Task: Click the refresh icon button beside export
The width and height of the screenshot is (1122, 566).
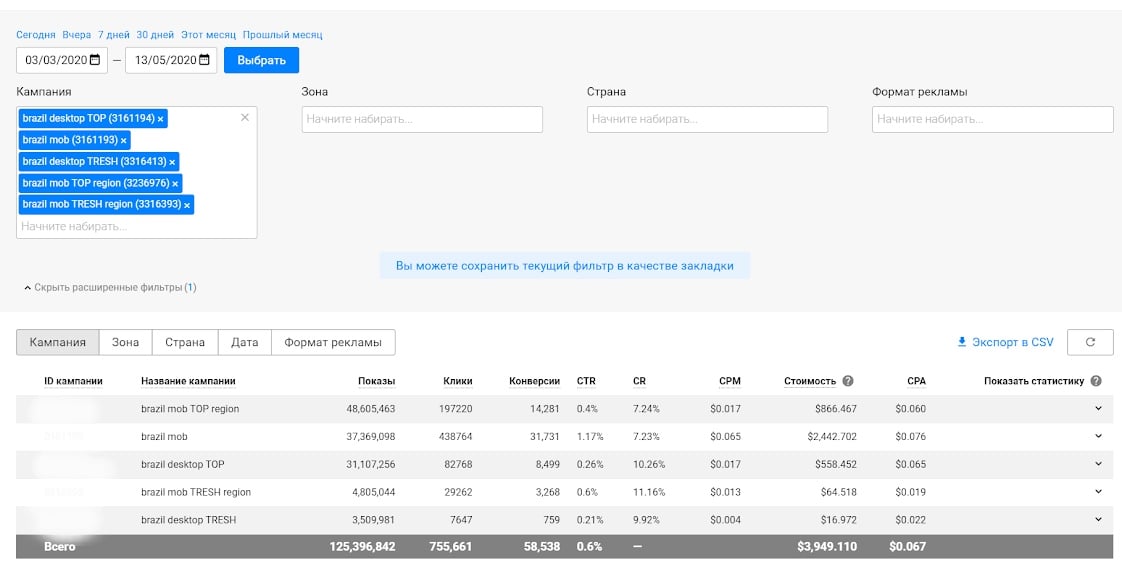Action: point(1090,342)
